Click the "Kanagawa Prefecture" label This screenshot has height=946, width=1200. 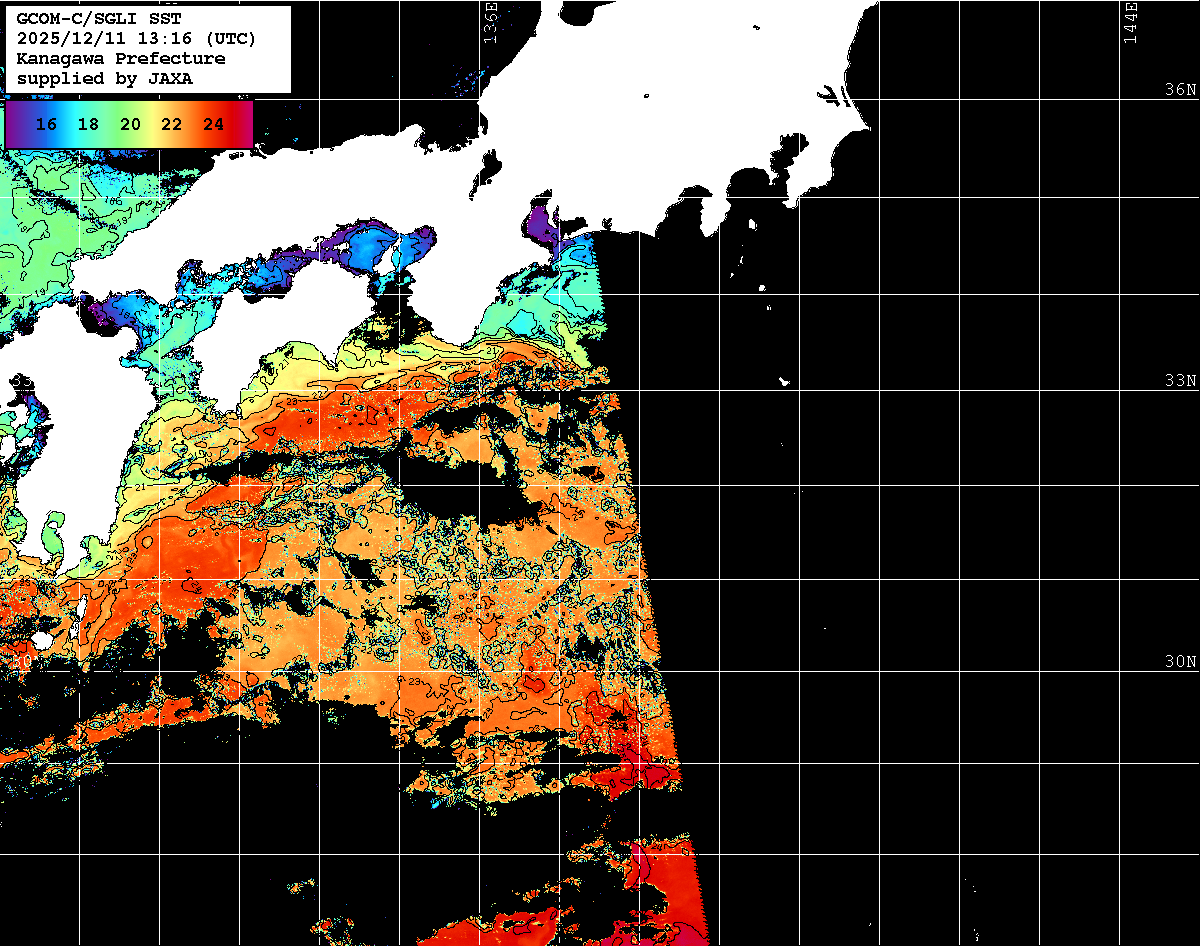click(x=120, y=59)
